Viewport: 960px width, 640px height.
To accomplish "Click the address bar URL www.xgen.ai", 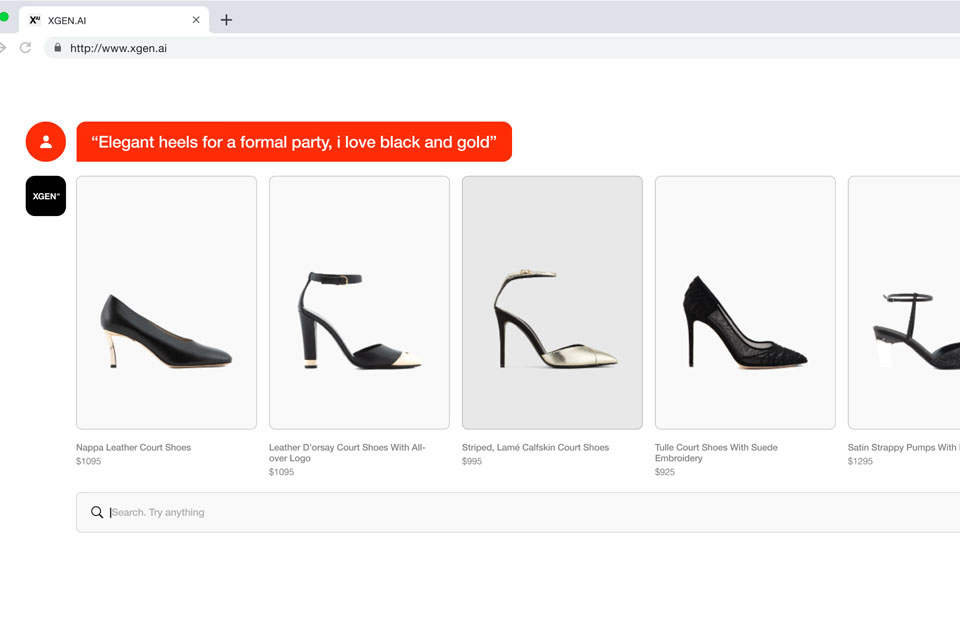I will [x=117, y=47].
